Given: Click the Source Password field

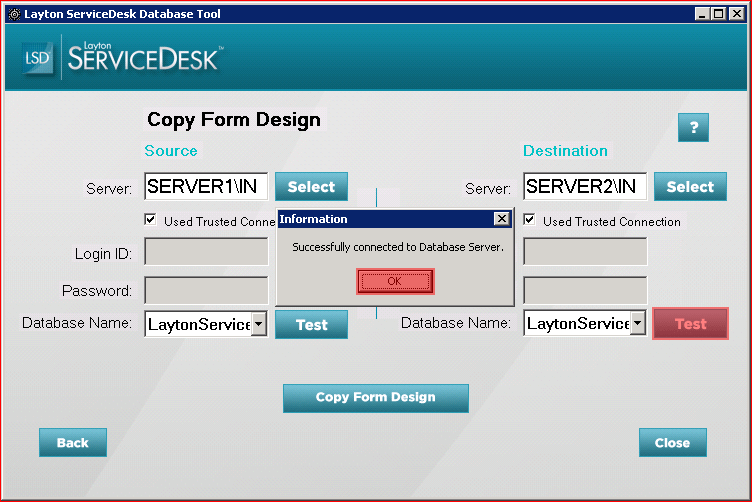Looking at the screenshot, I should point(206,290).
